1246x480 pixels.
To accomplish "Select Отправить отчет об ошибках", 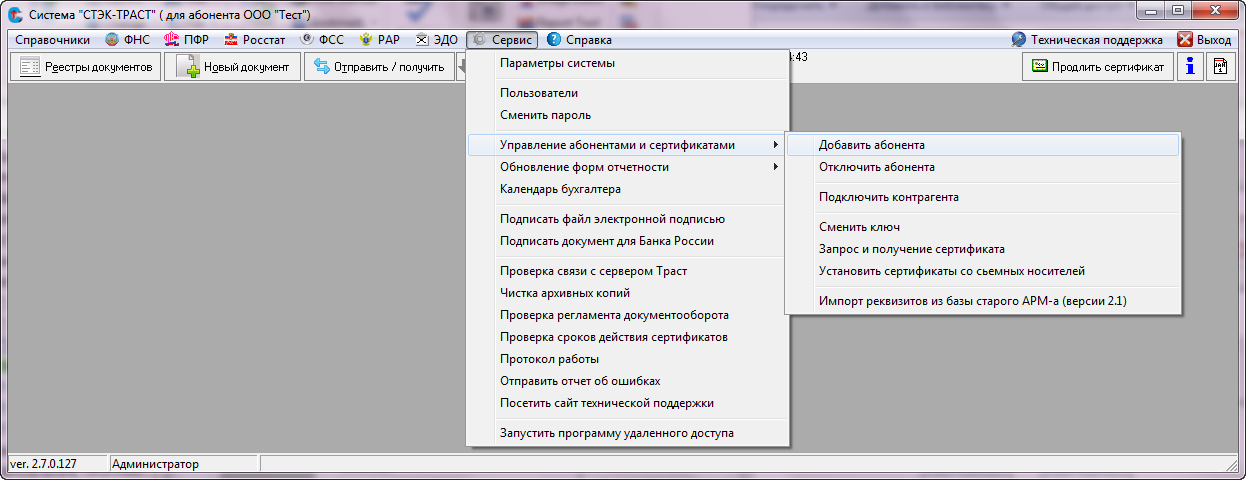I will coord(628,381).
